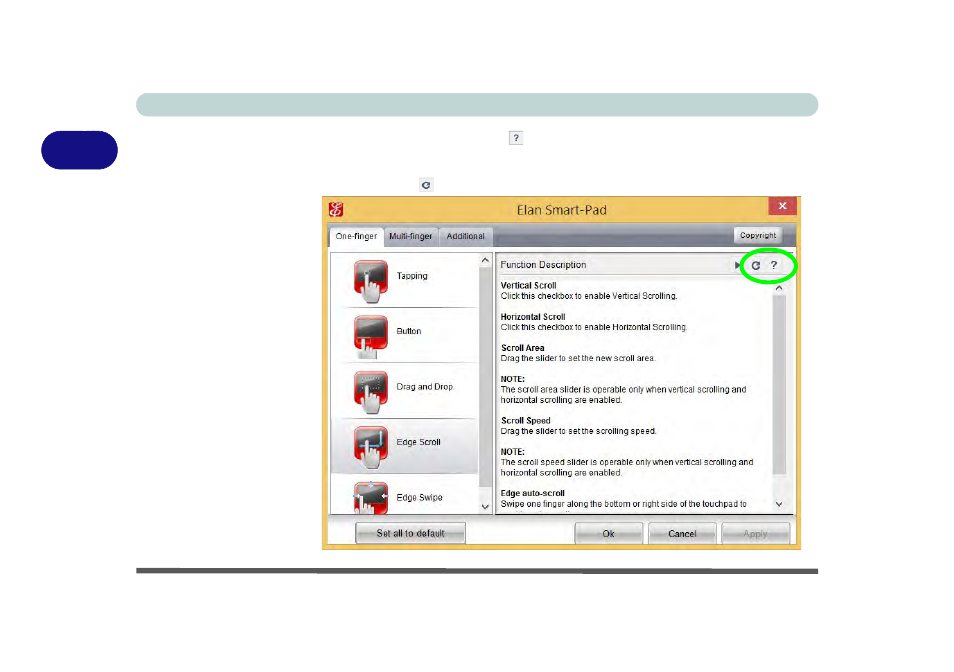The image size is (954, 672).
Task: Click the "Function Description" header label
Action: coord(543,265)
